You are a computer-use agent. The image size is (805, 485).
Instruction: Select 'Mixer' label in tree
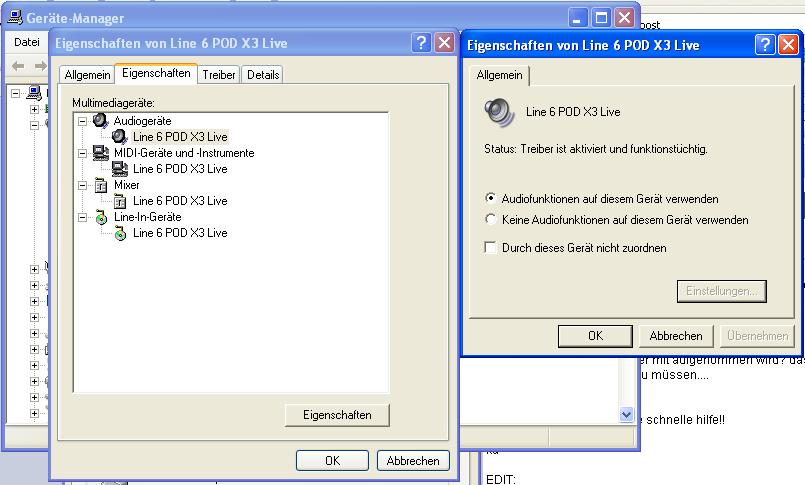(x=126, y=185)
